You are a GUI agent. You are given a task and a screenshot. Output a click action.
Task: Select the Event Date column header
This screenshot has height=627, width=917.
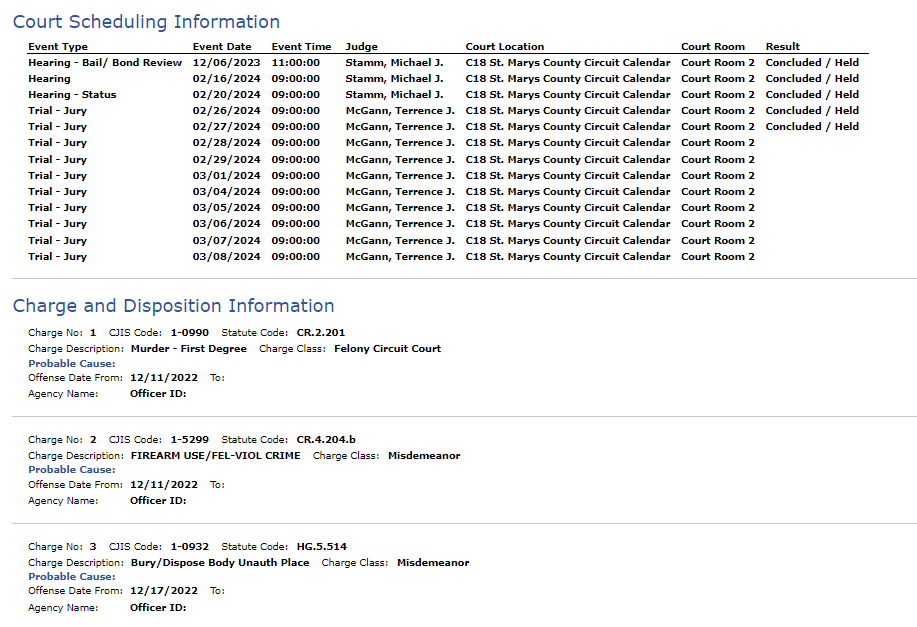[x=222, y=47]
